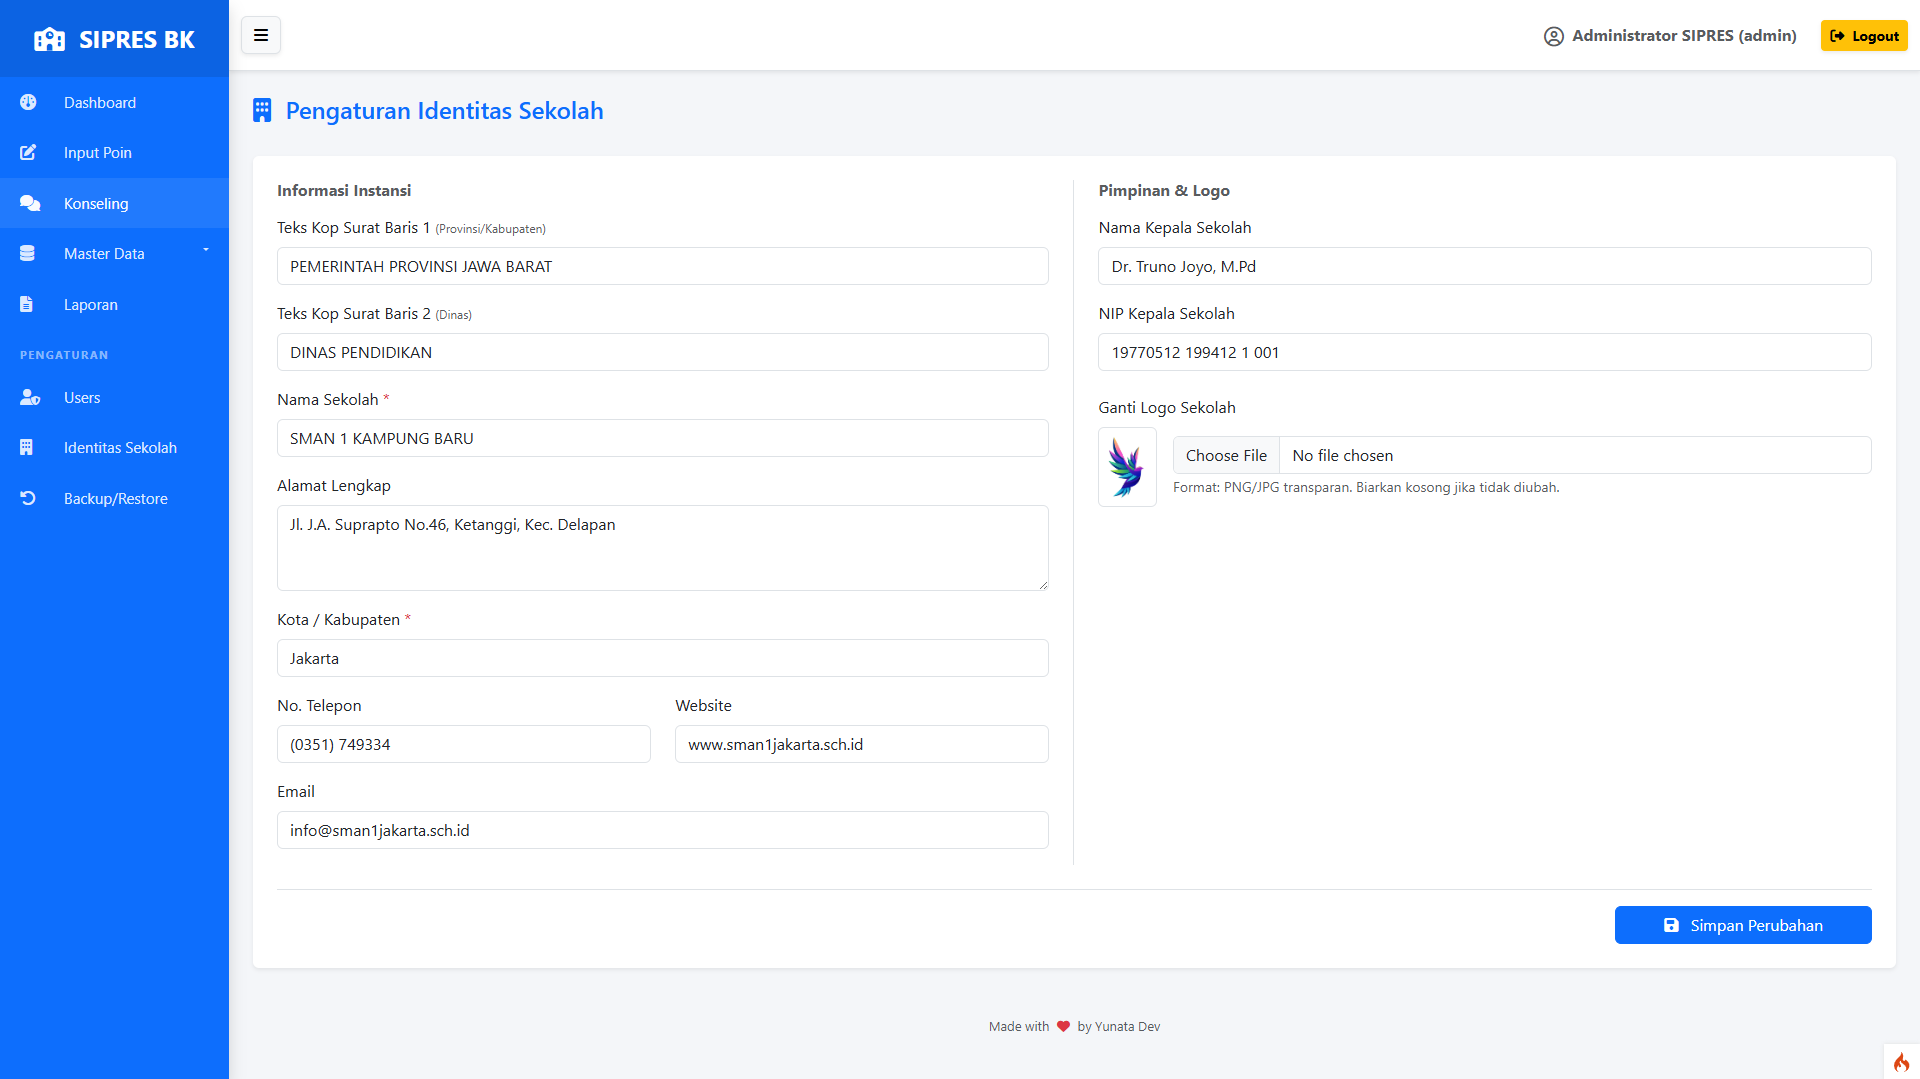The height and width of the screenshot is (1079, 1920).
Task: Click the SIPRES BK school logo
Action: [x=49, y=40]
